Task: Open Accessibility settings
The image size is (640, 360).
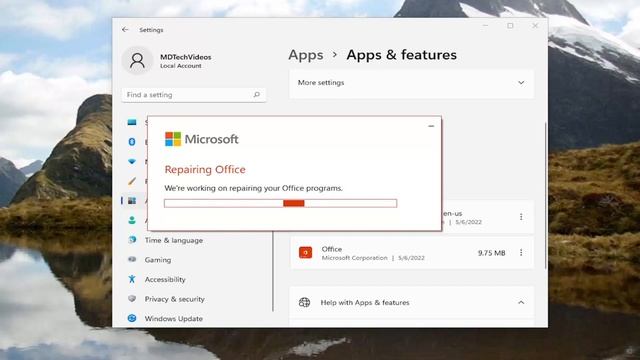Action: pyautogui.click(x=165, y=279)
